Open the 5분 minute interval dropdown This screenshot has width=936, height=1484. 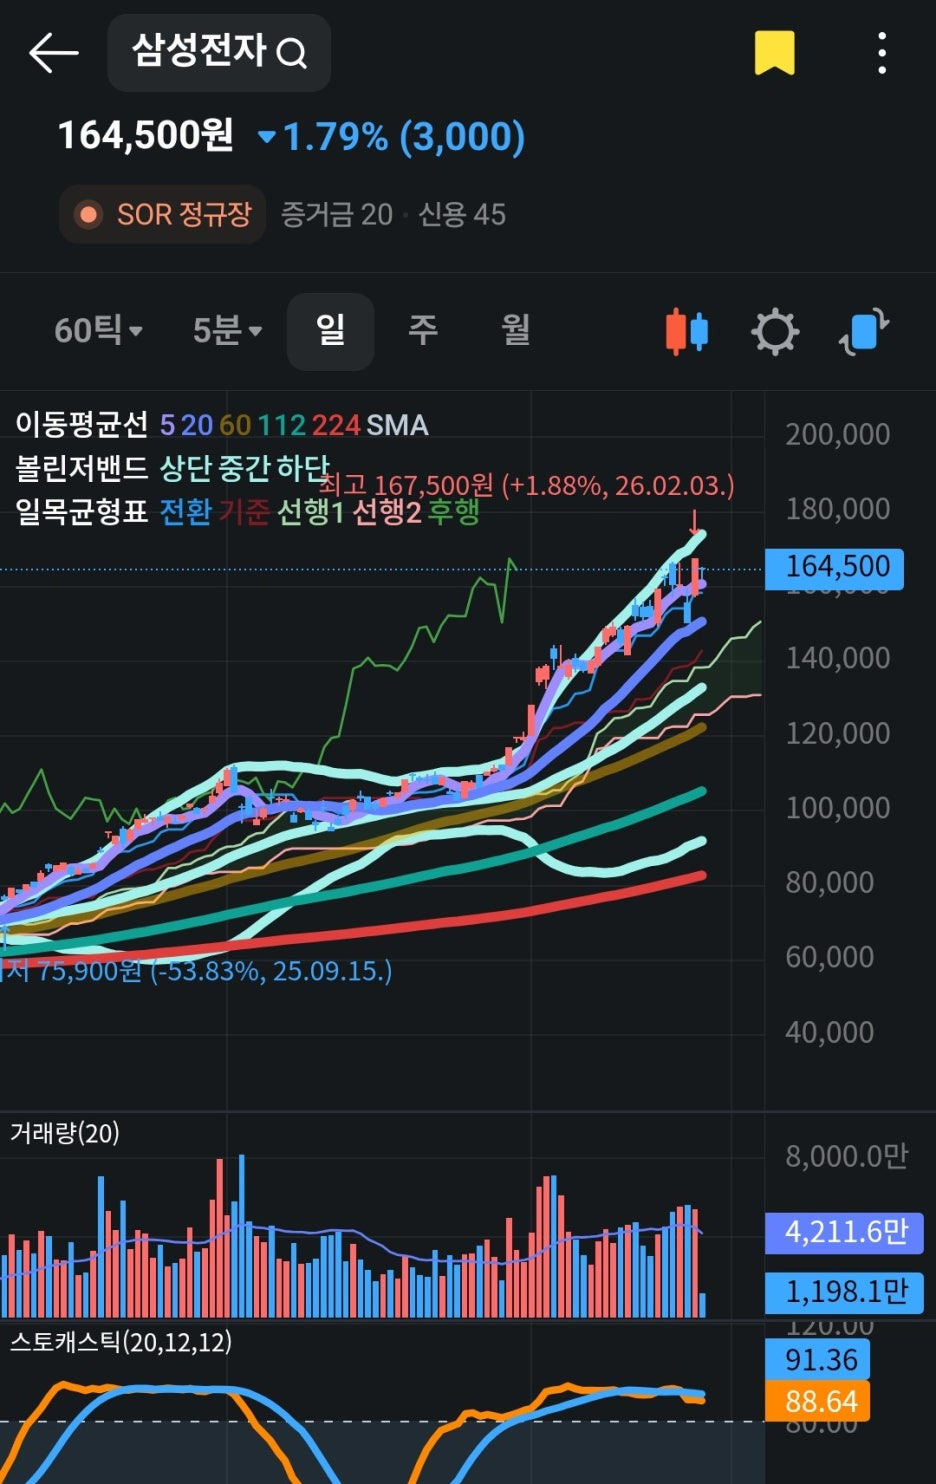click(x=227, y=330)
